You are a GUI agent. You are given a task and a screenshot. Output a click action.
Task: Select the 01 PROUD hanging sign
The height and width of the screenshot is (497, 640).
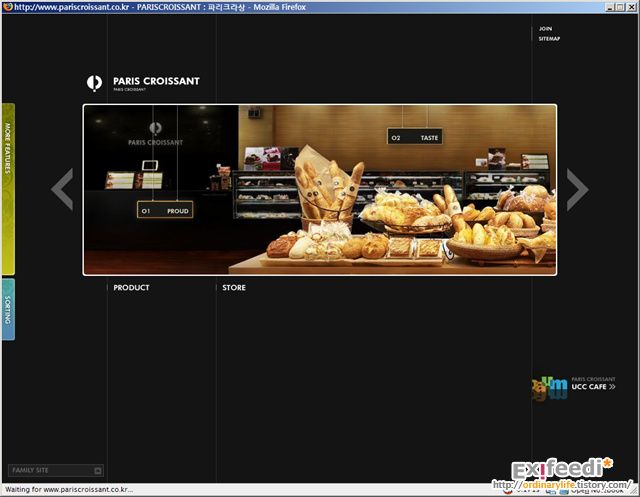[165, 210]
